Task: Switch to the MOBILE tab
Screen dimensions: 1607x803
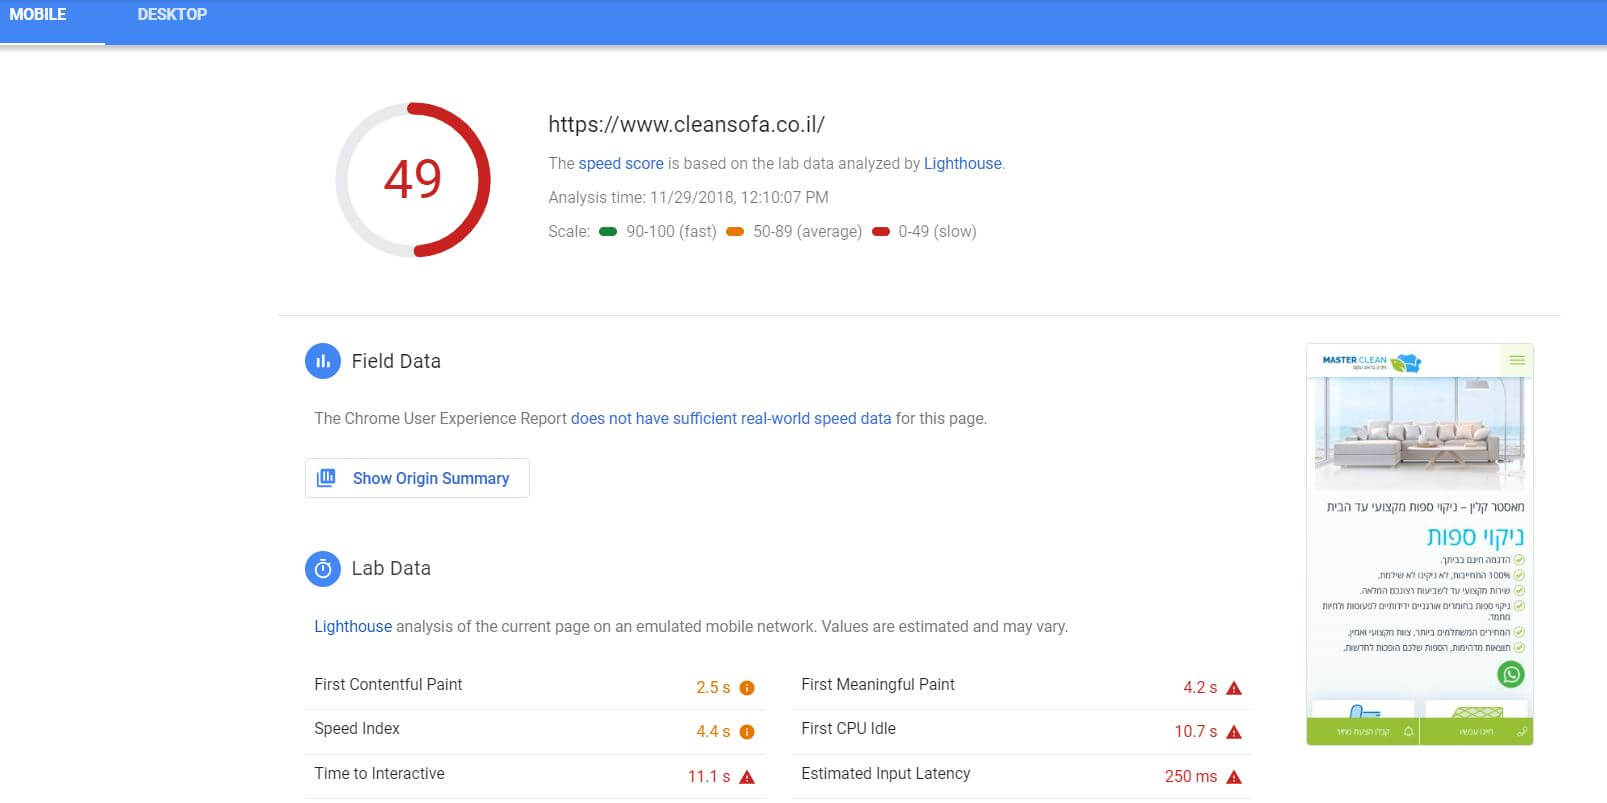Action: (38, 15)
